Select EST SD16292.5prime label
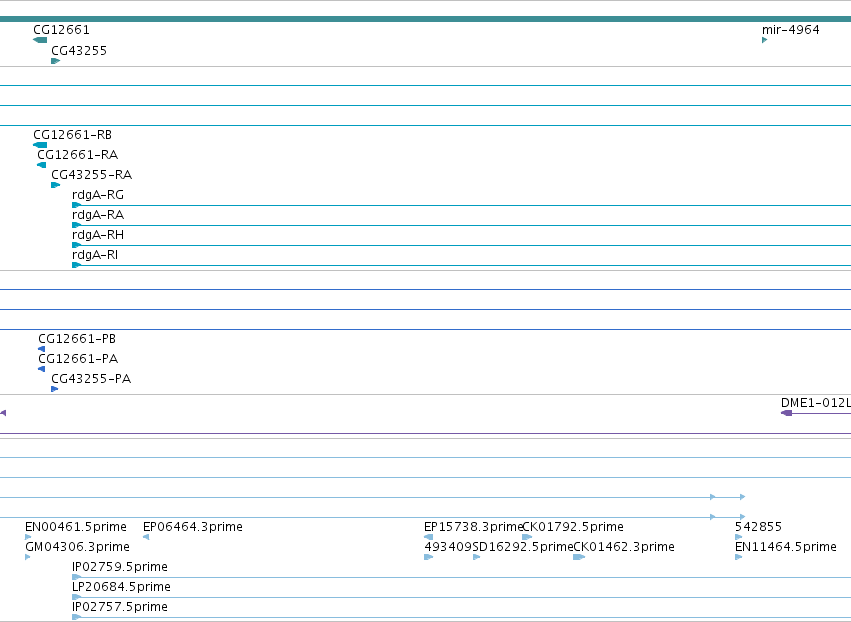Image resolution: width=851 pixels, height=622 pixels. (x=523, y=547)
